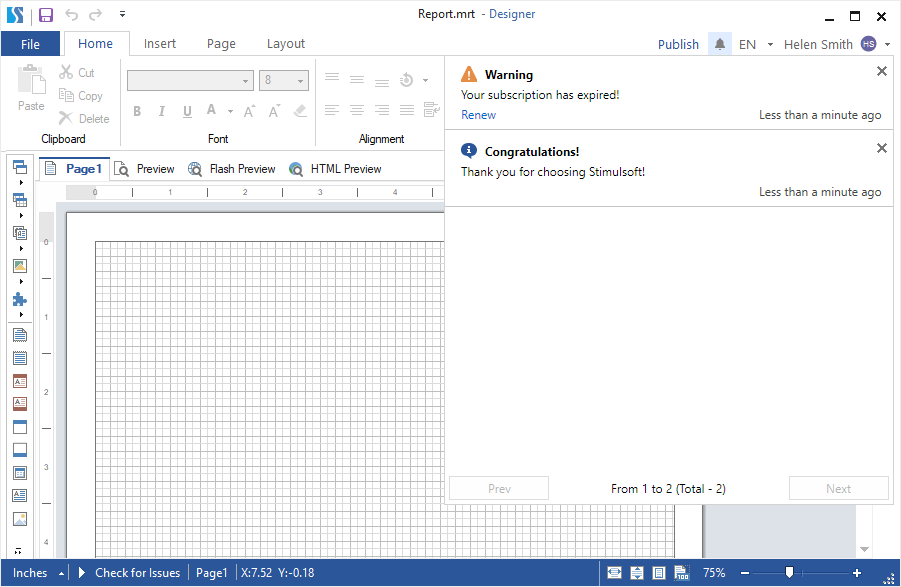Click the Shrink Font icon
Image resolution: width=901 pixels, height=587 pixels.
(x=275, y=111)
